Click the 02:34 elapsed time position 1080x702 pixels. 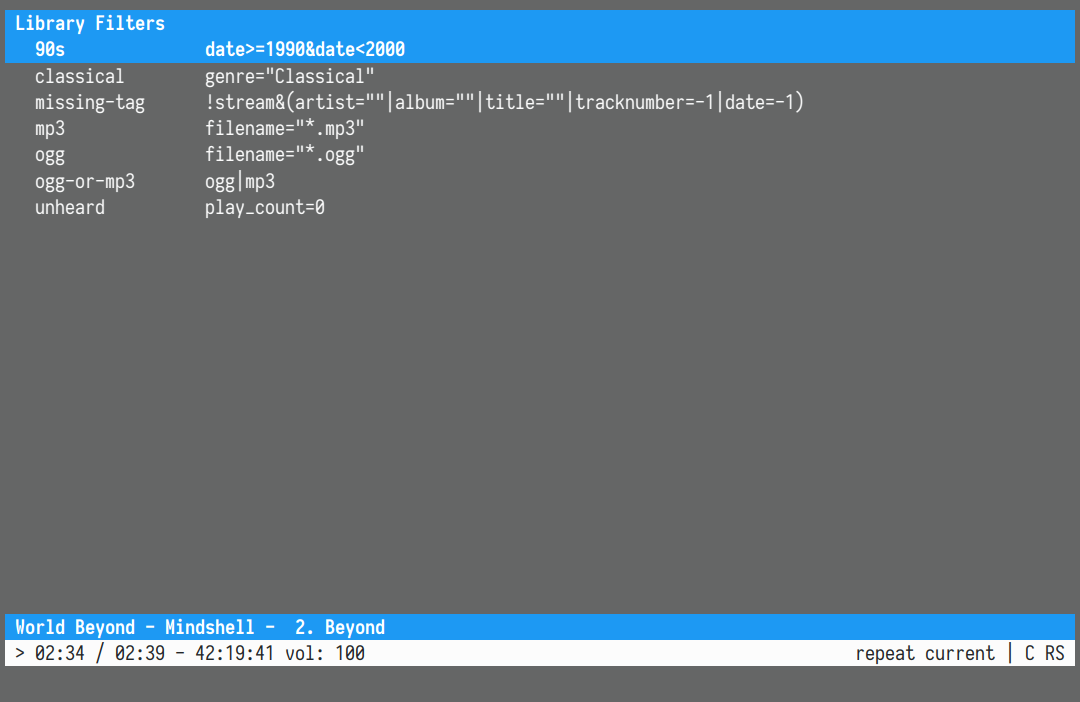[60, 654]
